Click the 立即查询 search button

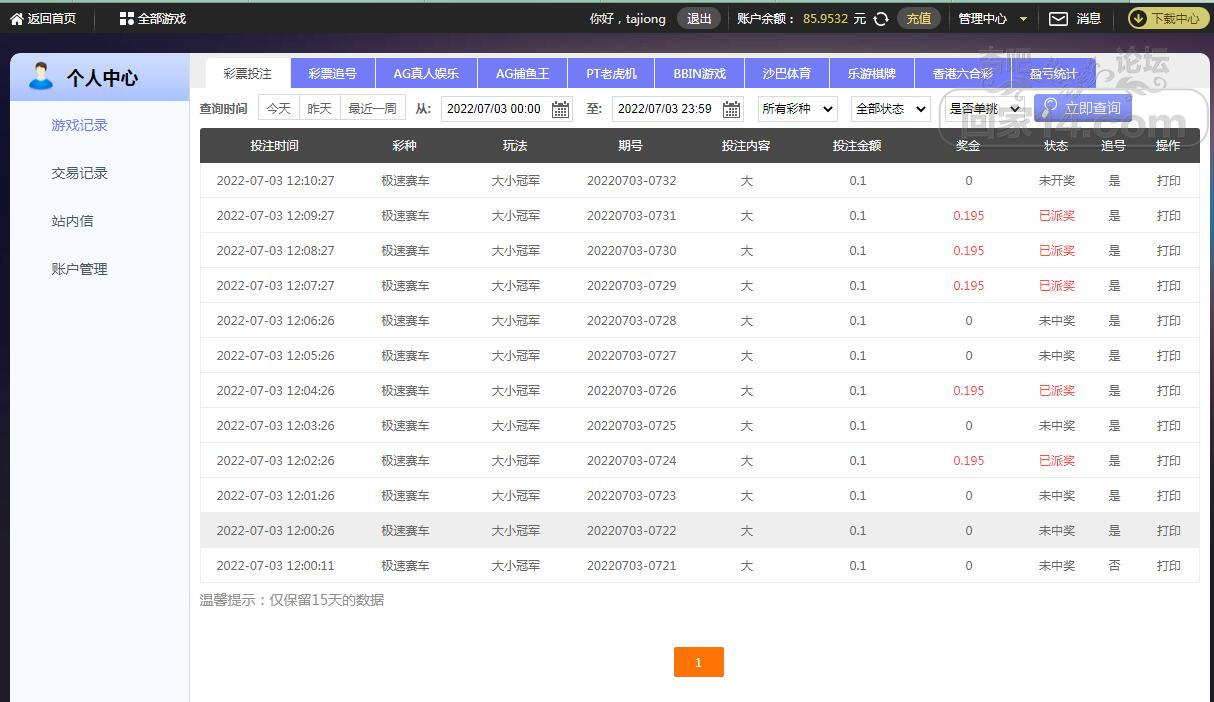pos(1082,108)
